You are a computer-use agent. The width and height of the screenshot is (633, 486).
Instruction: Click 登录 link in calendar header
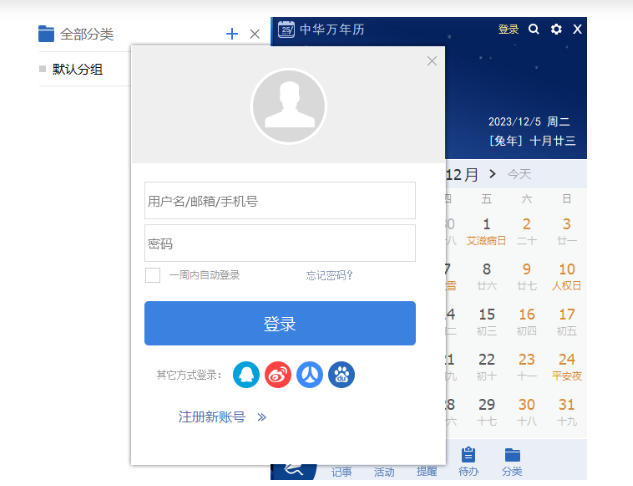click(508, 29)
